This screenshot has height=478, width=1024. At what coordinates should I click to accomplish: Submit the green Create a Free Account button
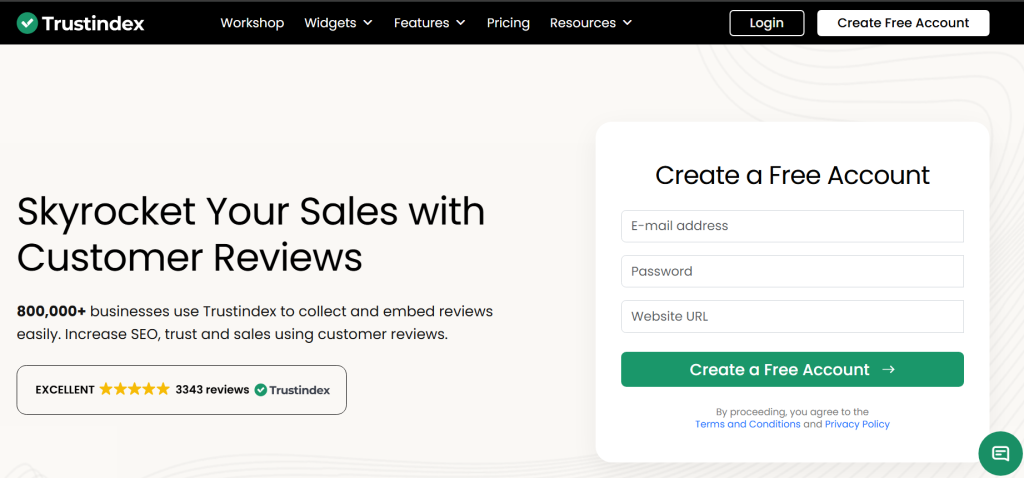coord(792,370)
